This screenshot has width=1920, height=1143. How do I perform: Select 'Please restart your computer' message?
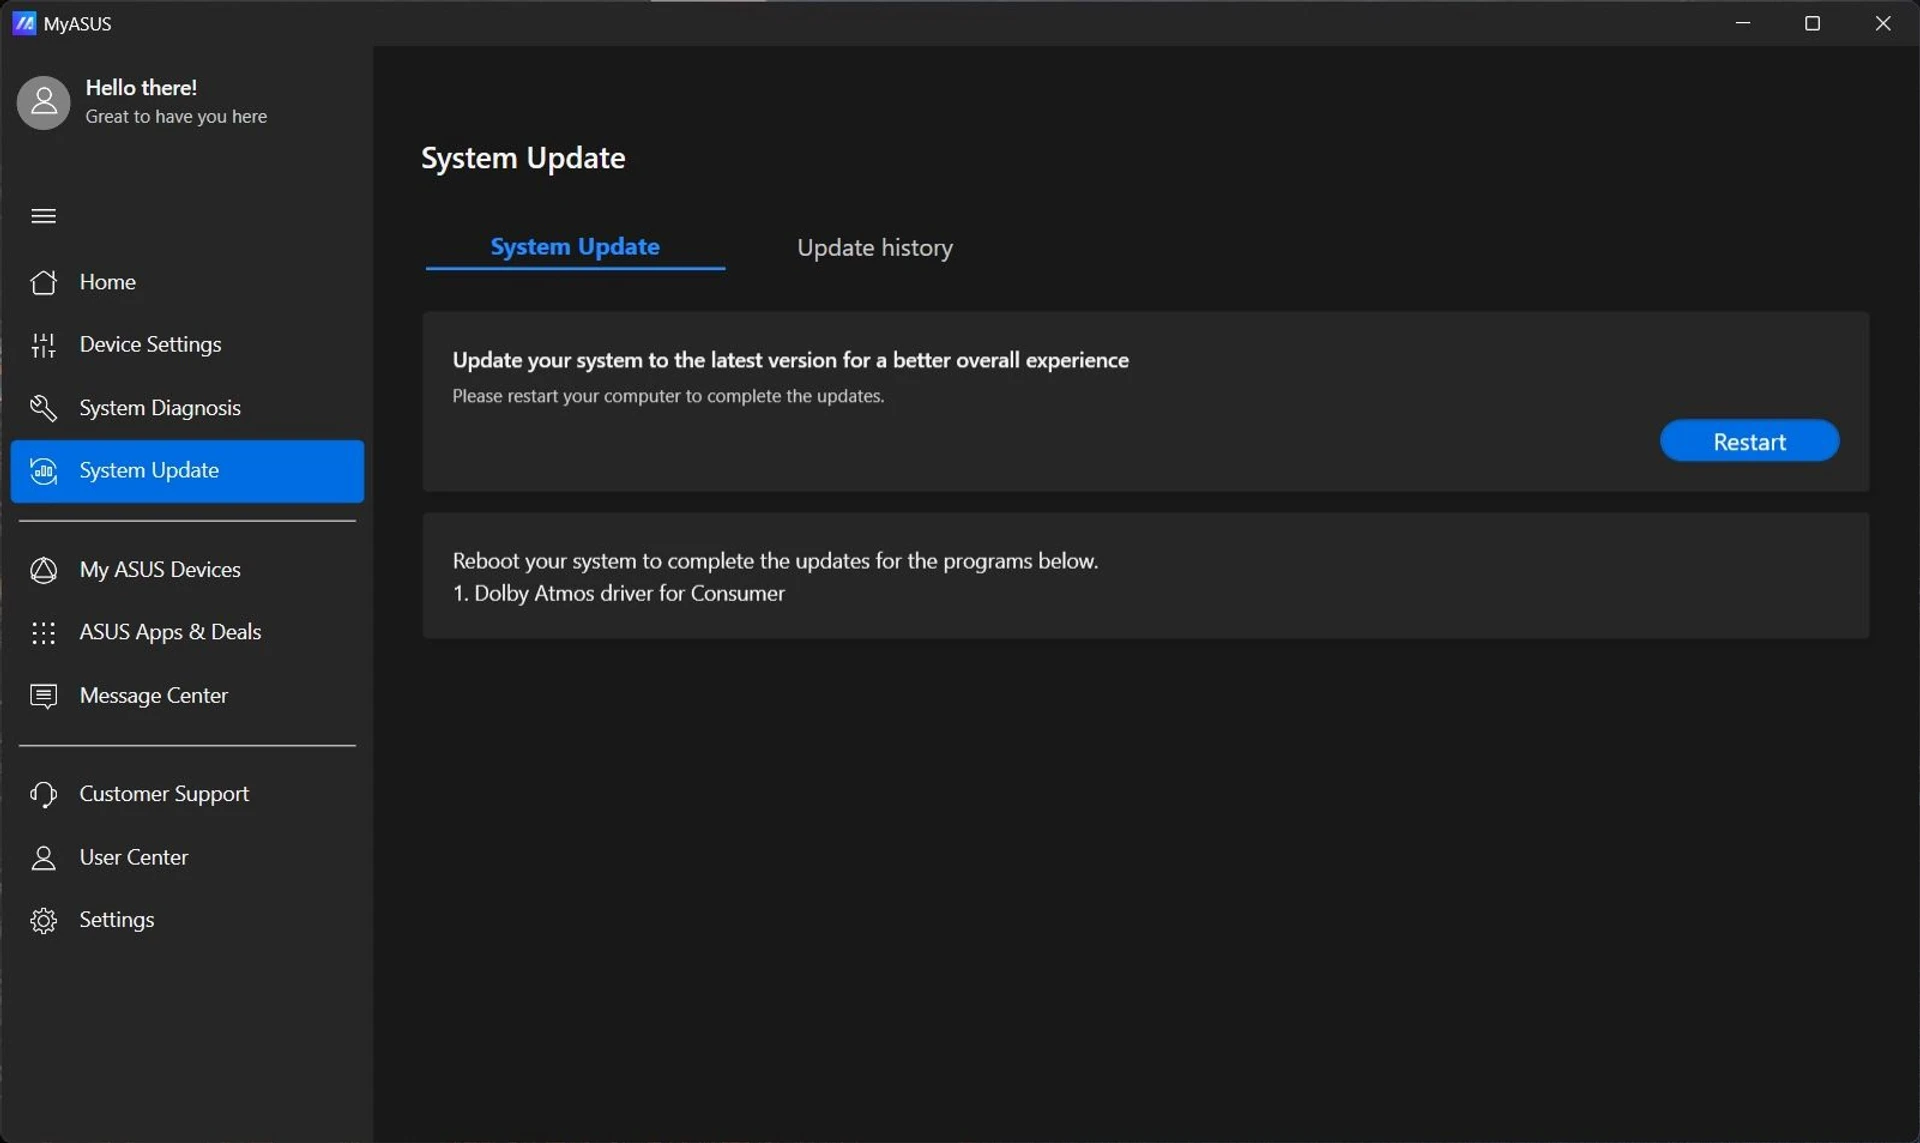point(668,396)
